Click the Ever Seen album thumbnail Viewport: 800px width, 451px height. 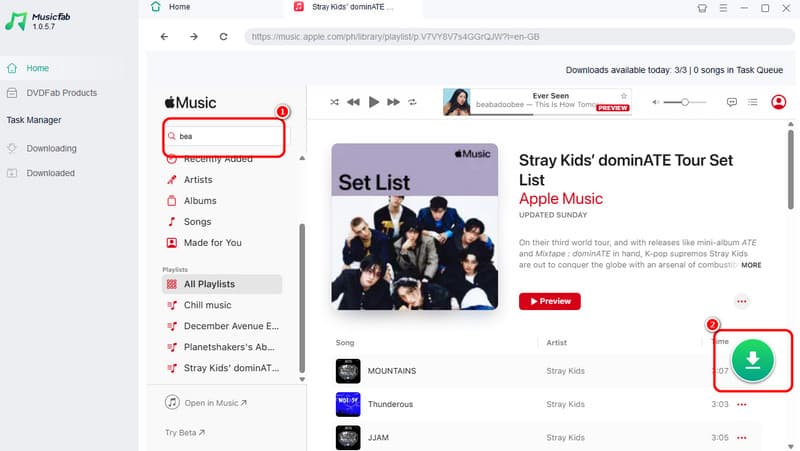pos(457,102)
